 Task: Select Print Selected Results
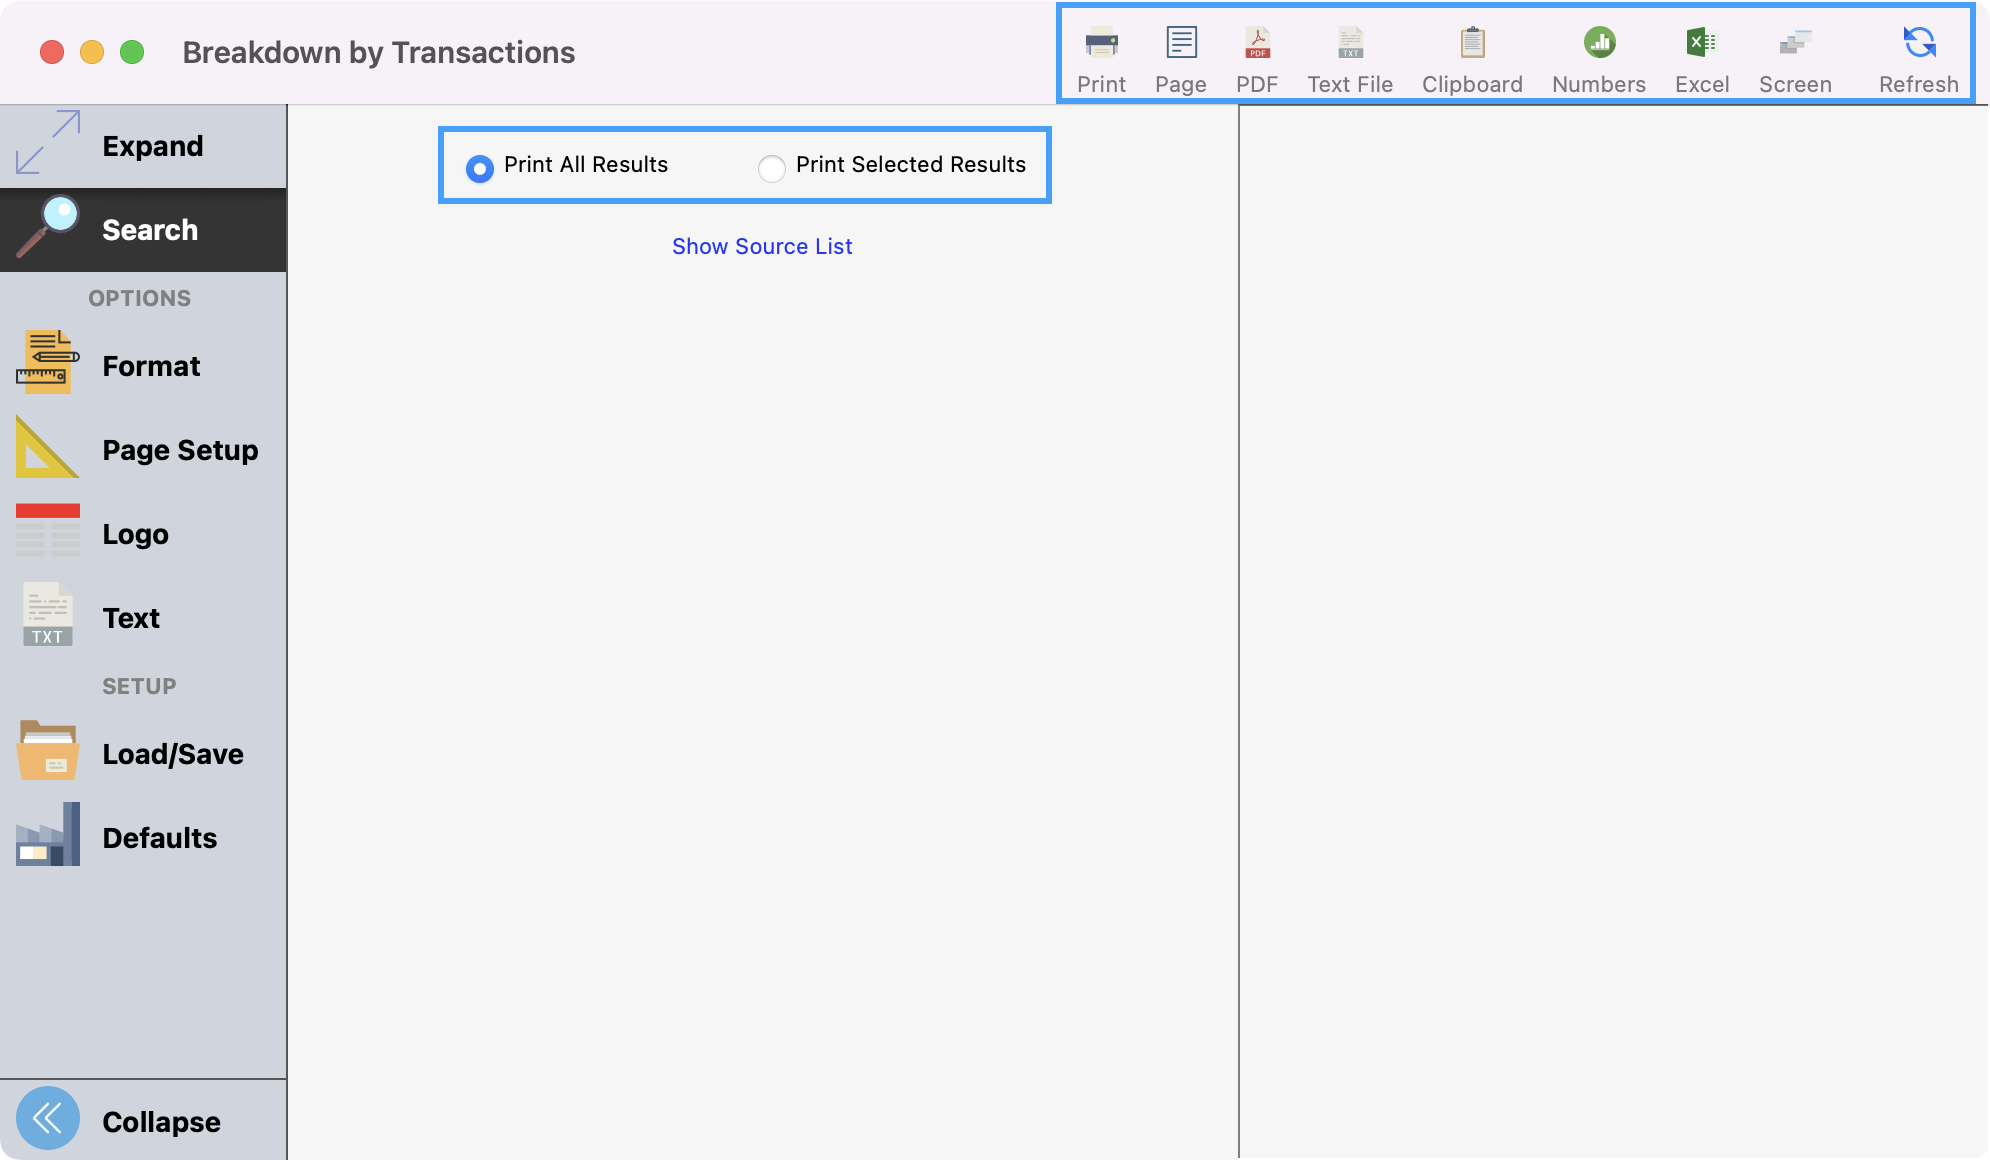(772, 169)
